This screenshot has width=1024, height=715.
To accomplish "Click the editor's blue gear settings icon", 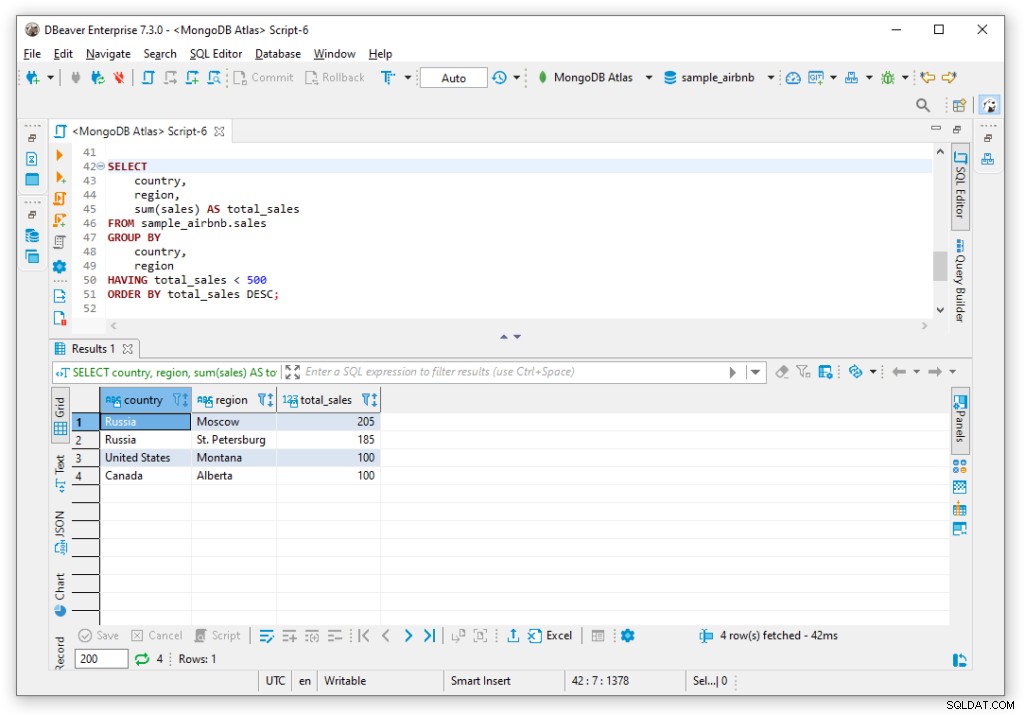I will point(59,266).
